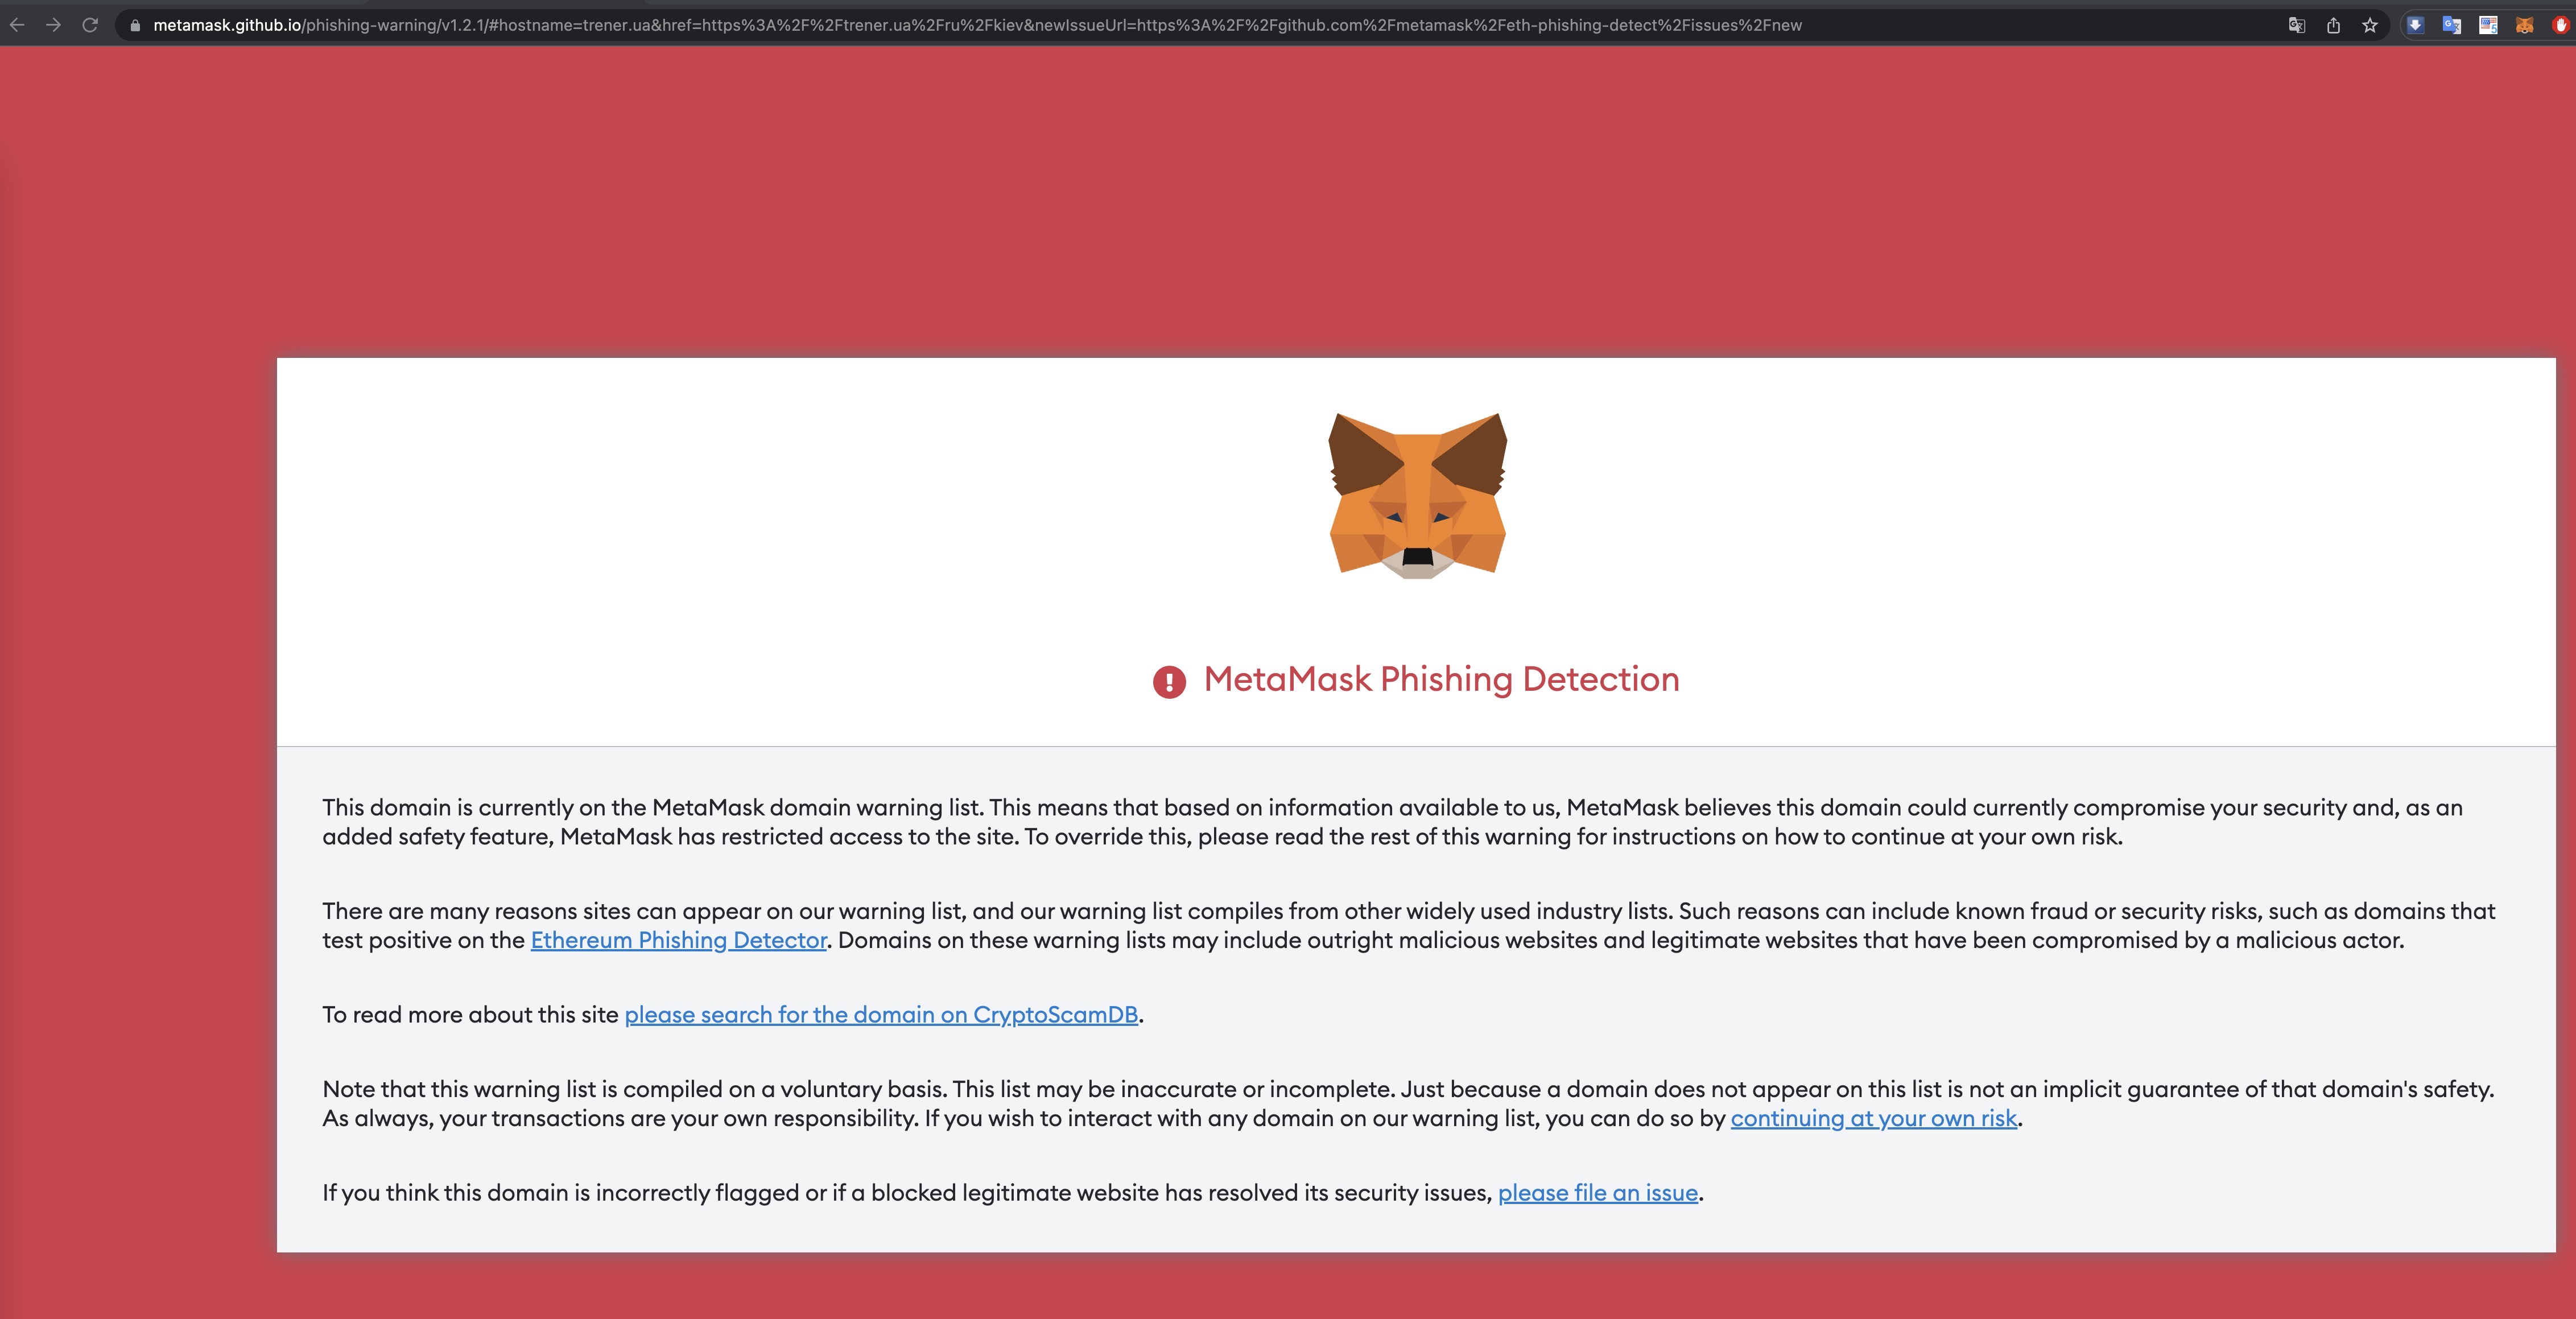Click 'continuing at your own risk'
This screenshot has height=1319, width=2576.
pyautogui.click(x=1874, y=1118)
